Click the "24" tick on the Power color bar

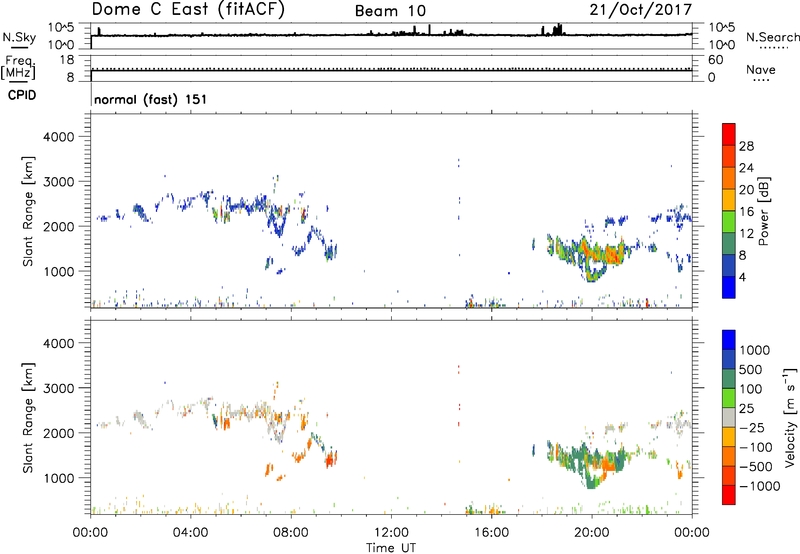coord(746,168)
